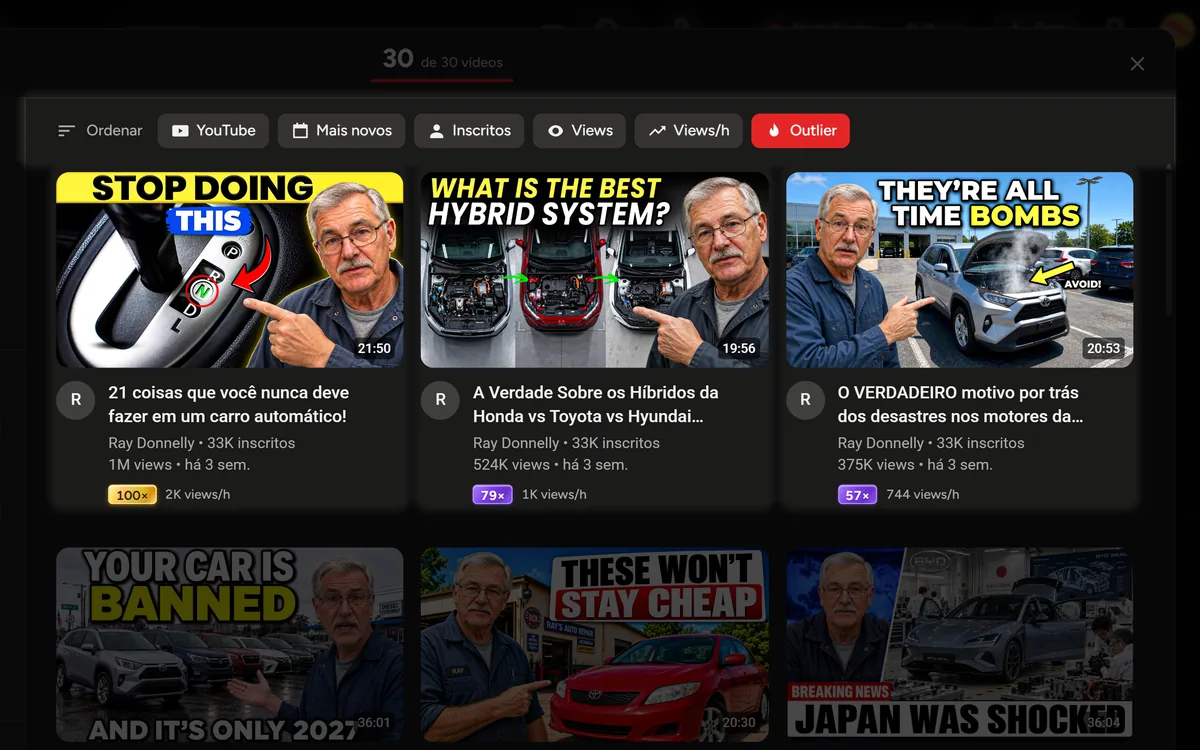Screen dimensions: 1200x750
Task: Sort videos by YouTube order
Action: [x=213, y=131]
